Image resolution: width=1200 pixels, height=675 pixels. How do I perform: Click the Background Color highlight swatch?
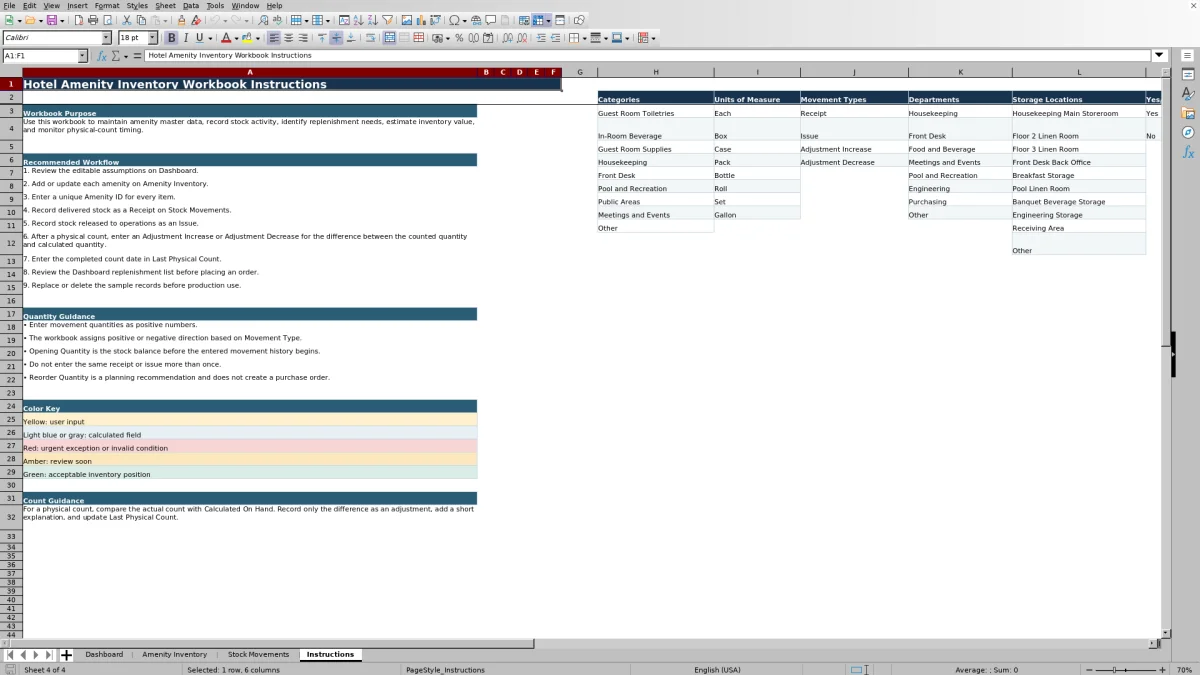(x=248, y=38)
